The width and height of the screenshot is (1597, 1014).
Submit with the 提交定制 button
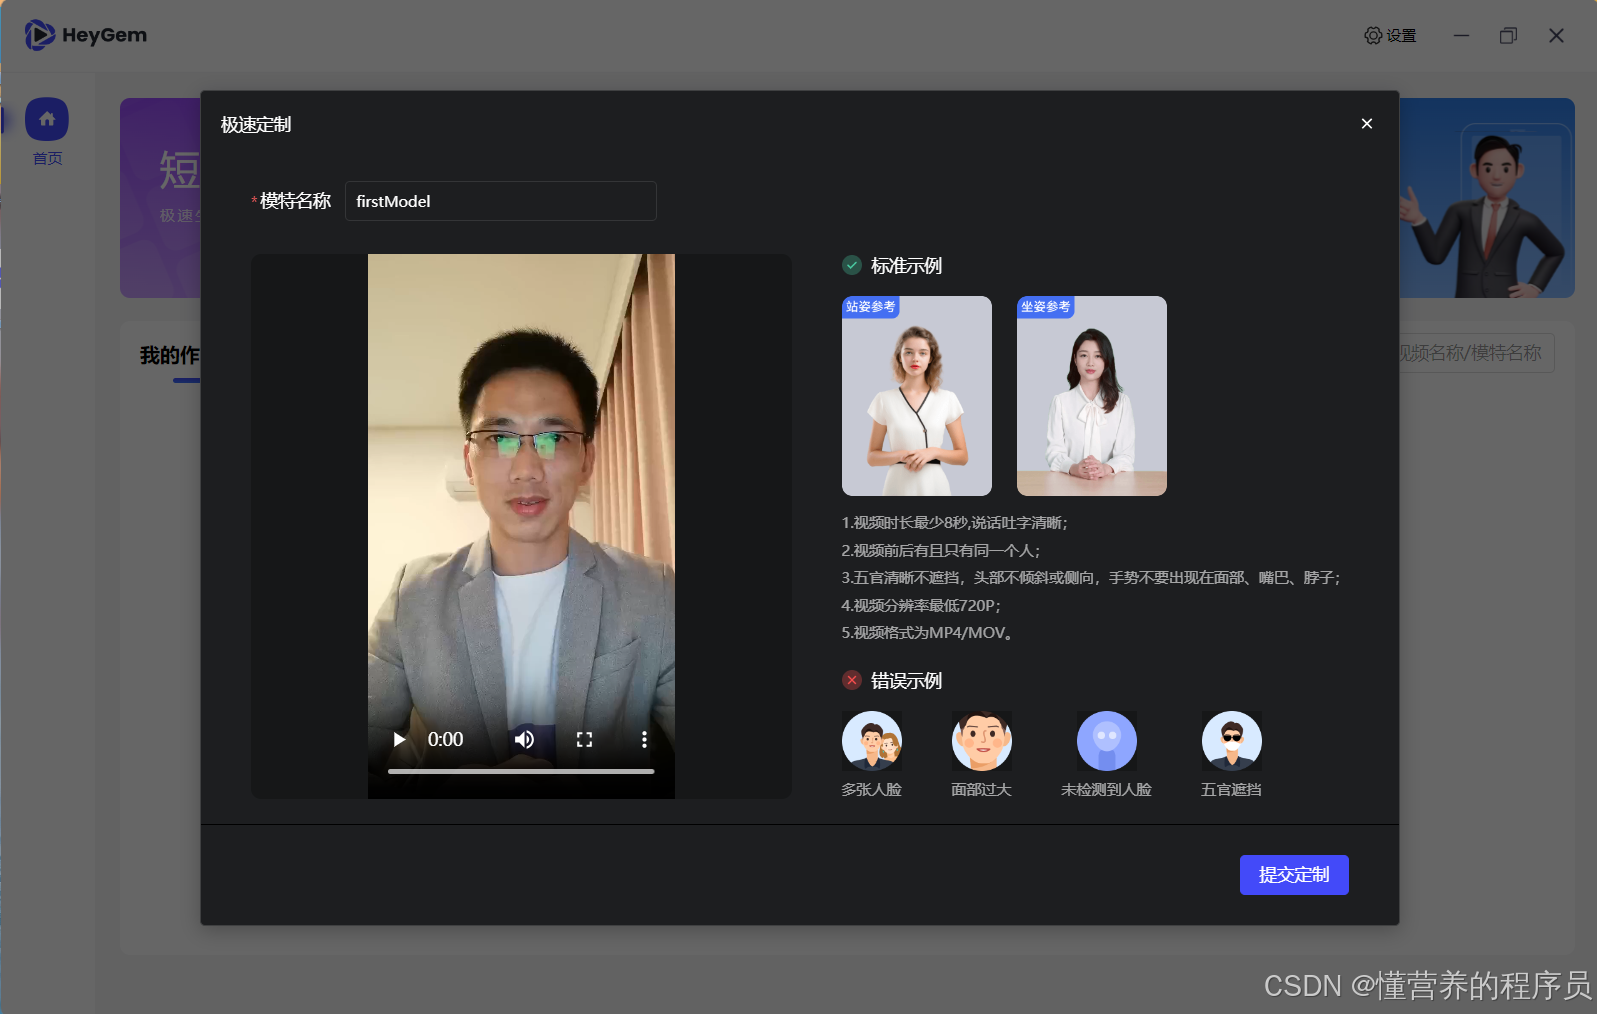point(1294,875)
